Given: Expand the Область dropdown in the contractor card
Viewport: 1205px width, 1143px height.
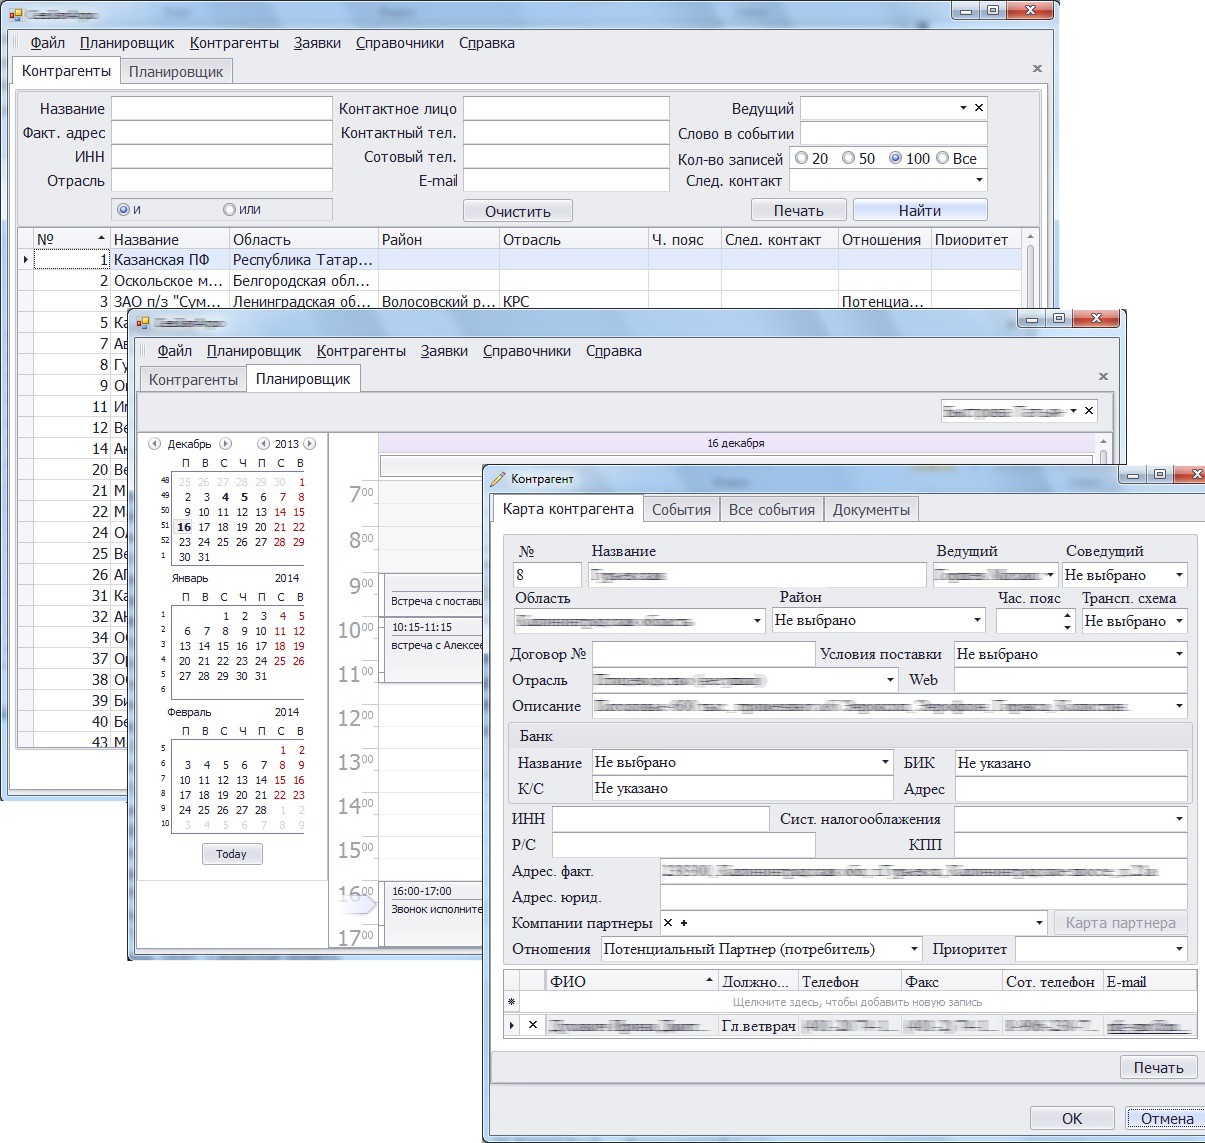Looking at the screenshot, I should pos(757,621).
